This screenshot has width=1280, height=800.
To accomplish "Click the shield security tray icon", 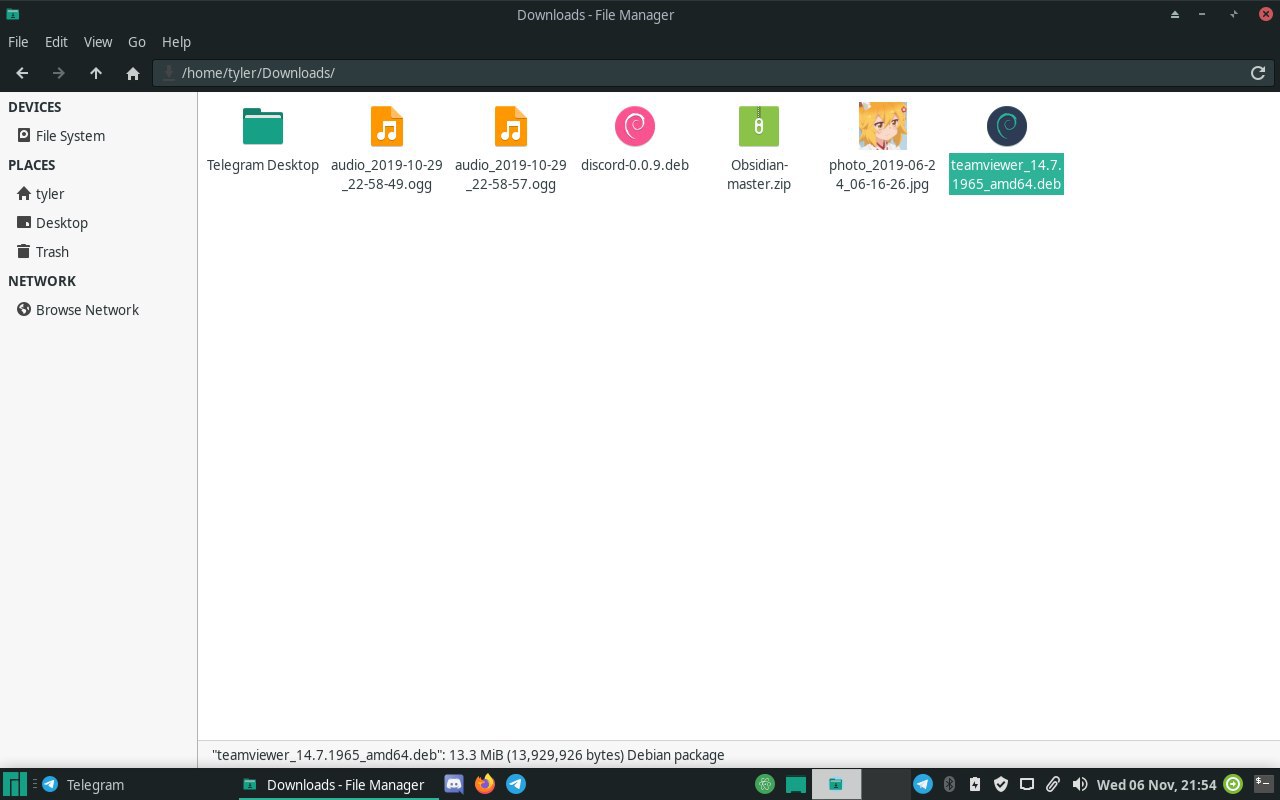I will pyautogui.click(x=1001, y=785).
